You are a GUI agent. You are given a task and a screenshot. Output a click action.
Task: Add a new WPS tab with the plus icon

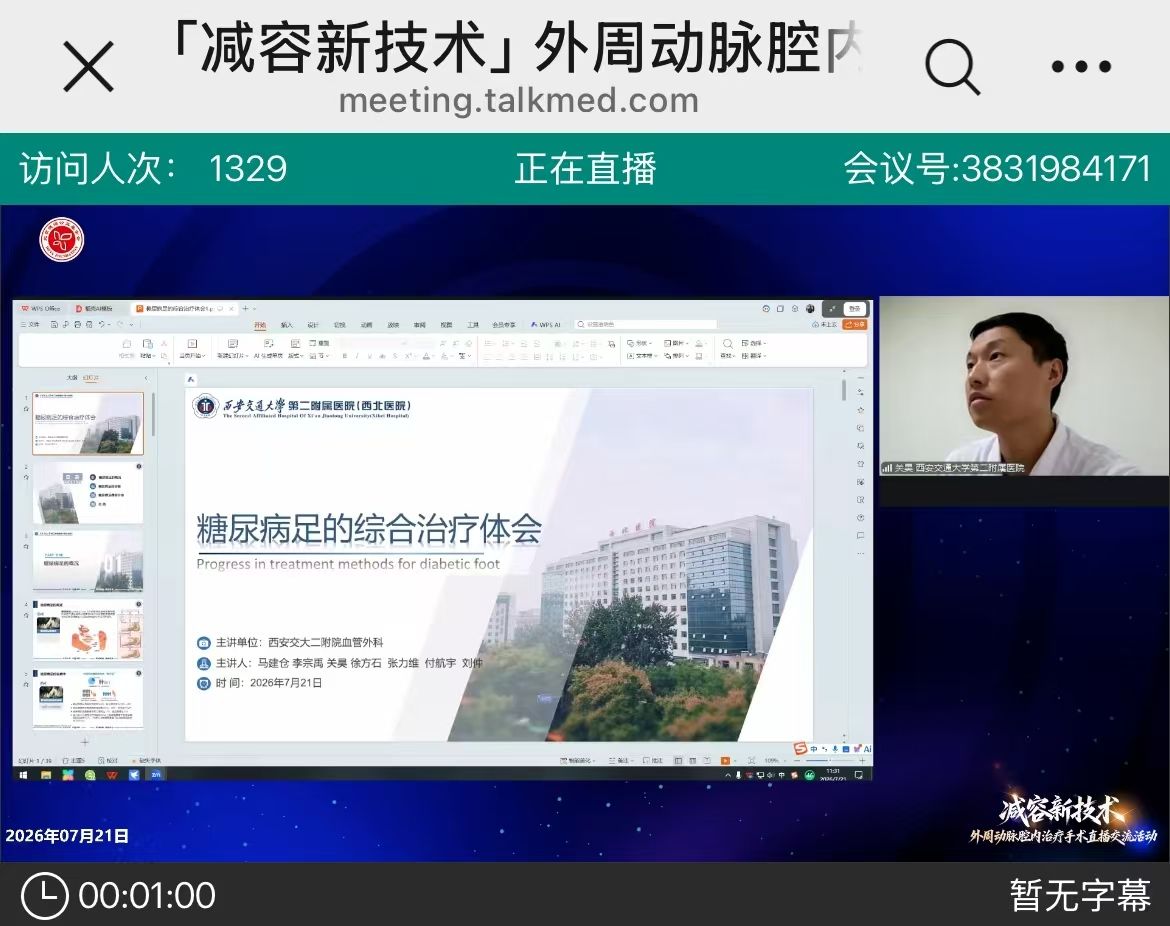(245, 308)
